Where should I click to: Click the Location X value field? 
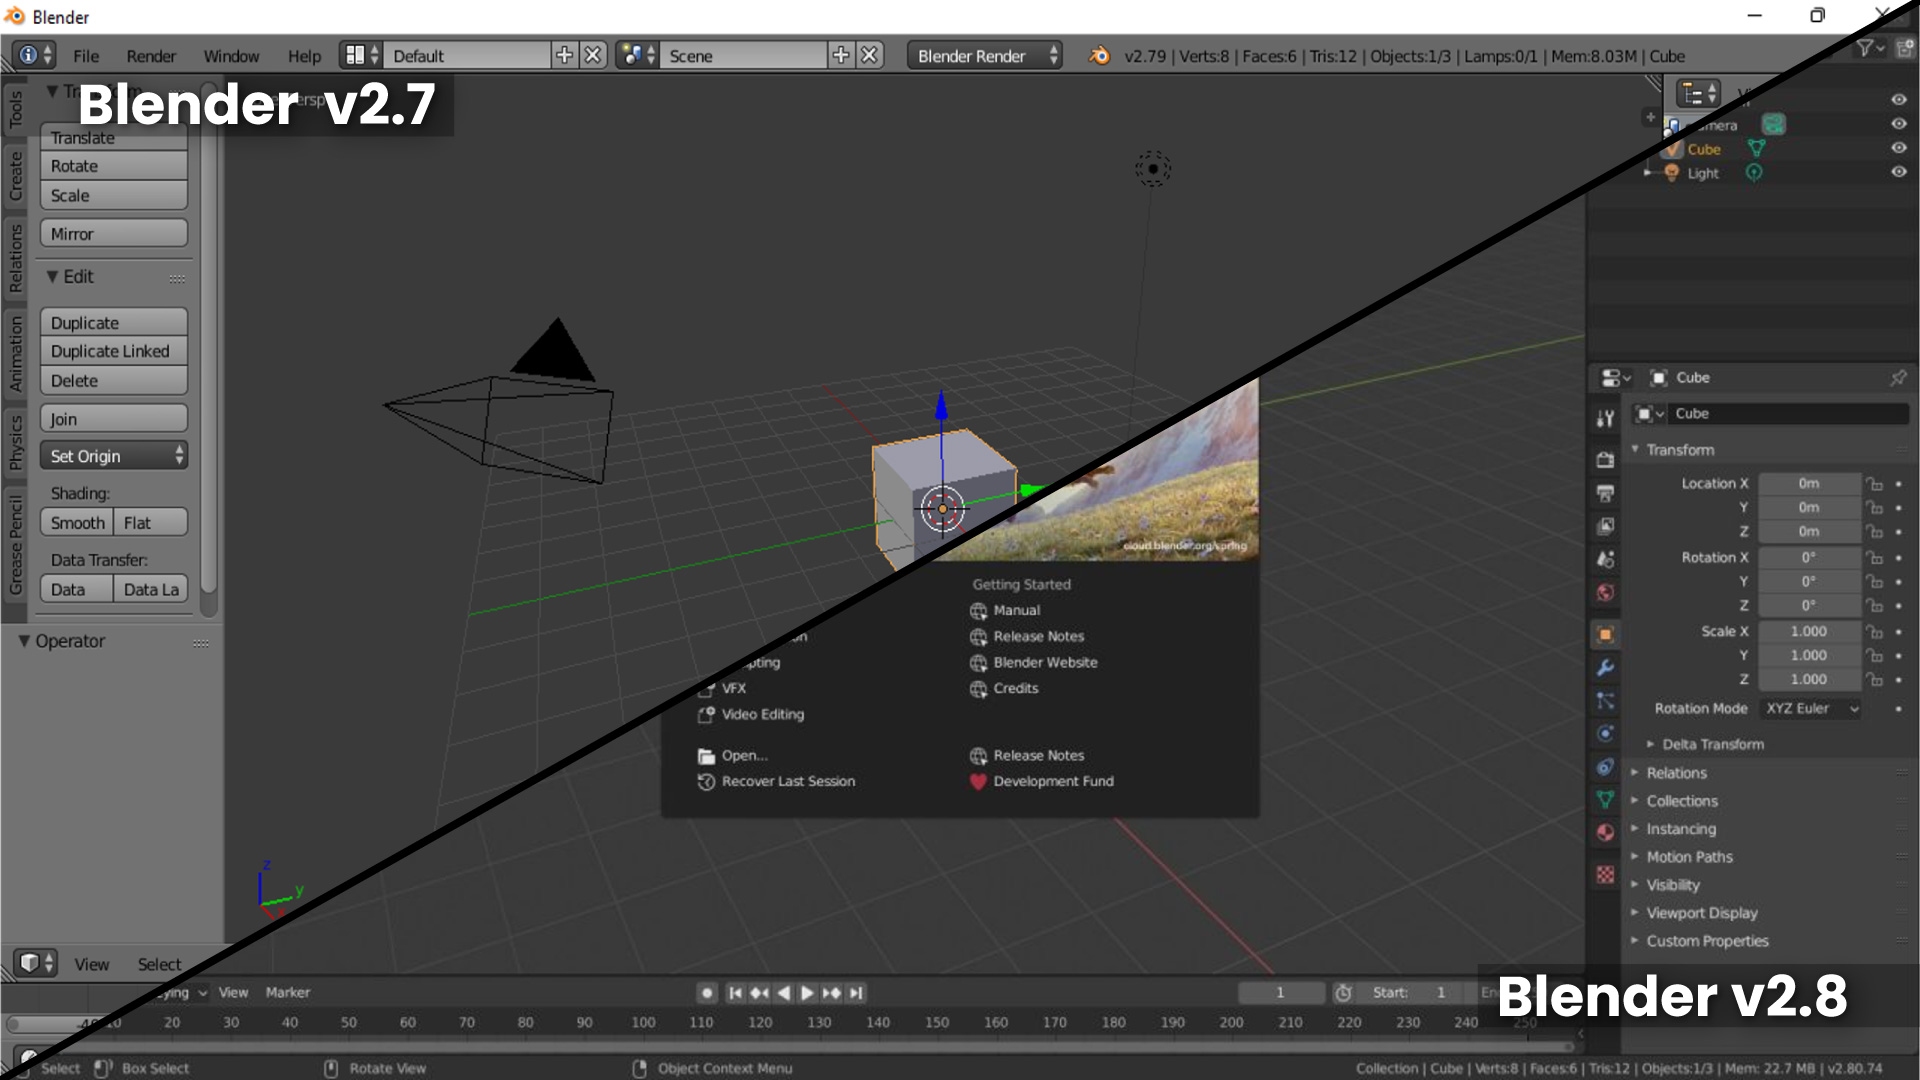point(1809,484)
